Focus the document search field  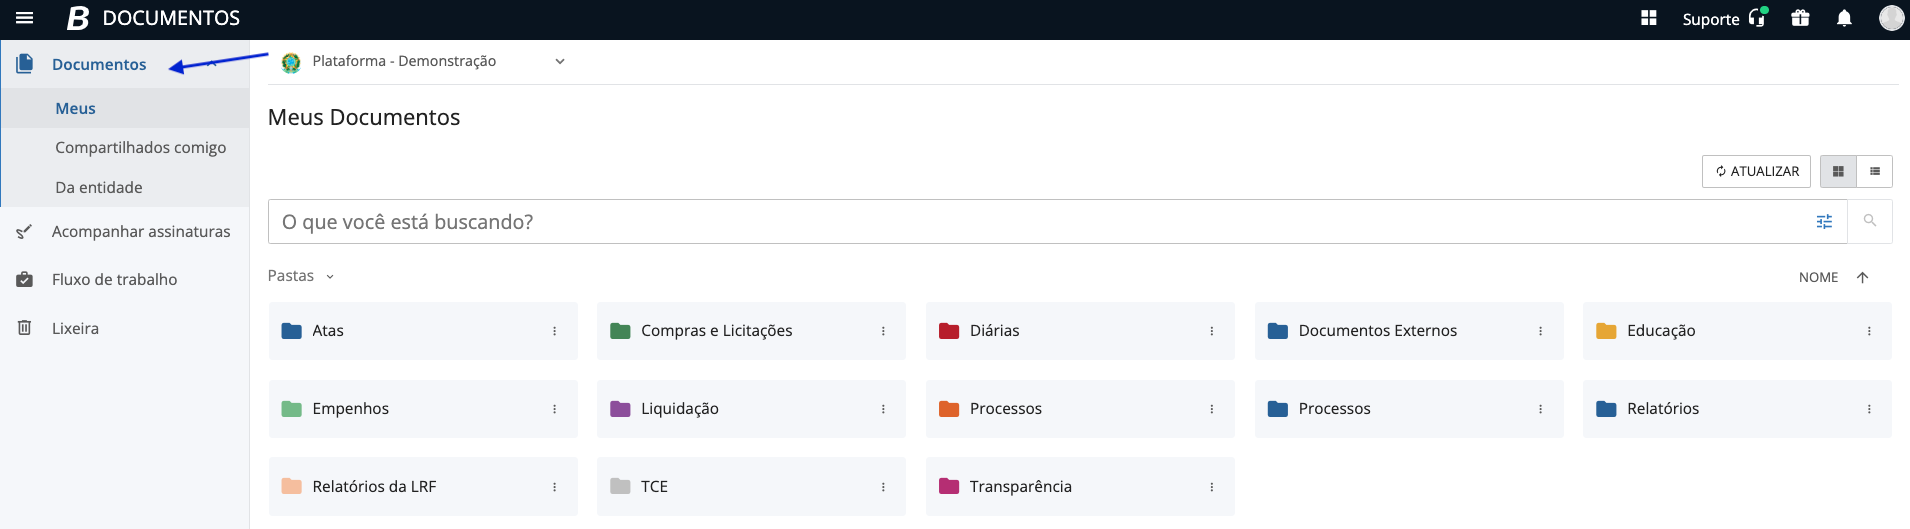[1030, 222]
